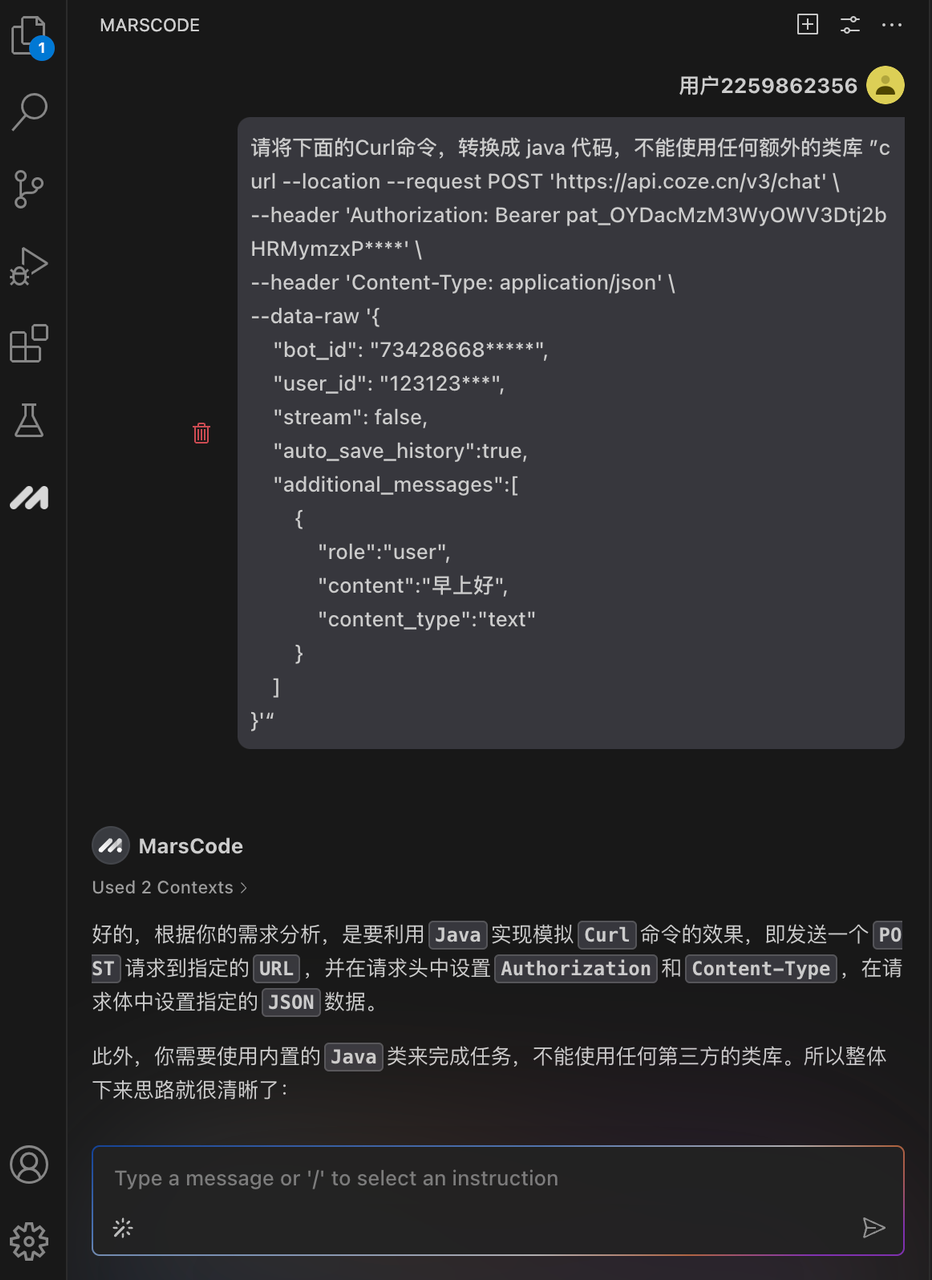This screenshot has height=1280, width=932.
Task: Start a new chat with plus icon
Action: [807, 25]
